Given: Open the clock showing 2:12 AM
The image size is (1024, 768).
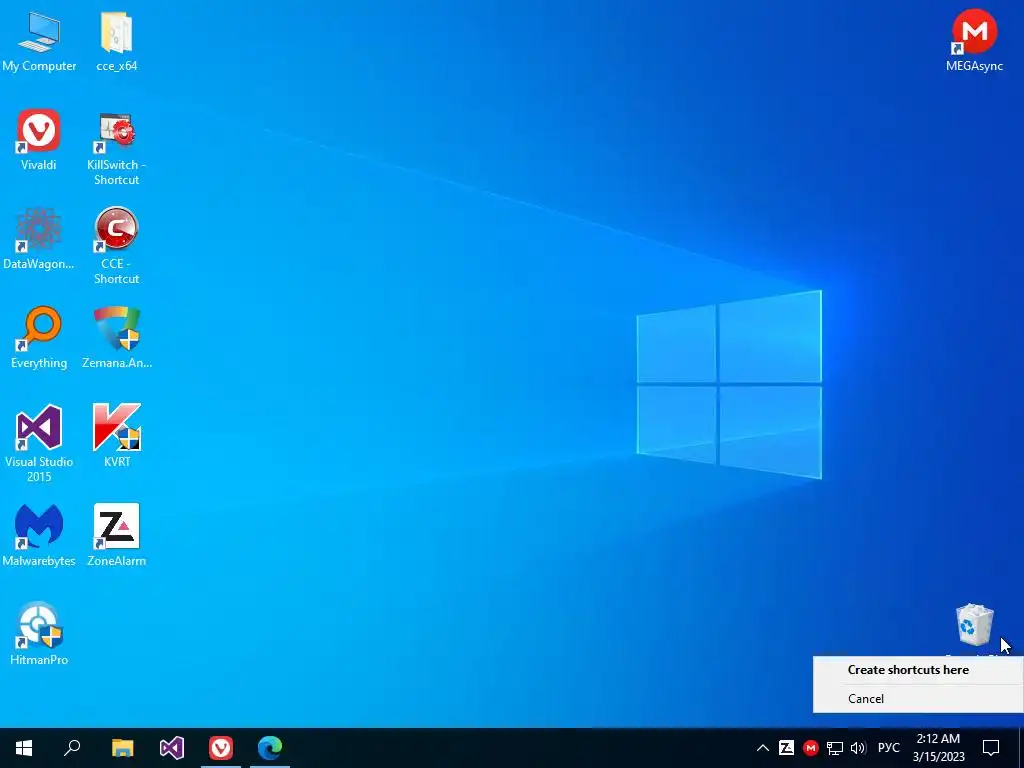Looking at the screenshot, I should coord(938,748).
